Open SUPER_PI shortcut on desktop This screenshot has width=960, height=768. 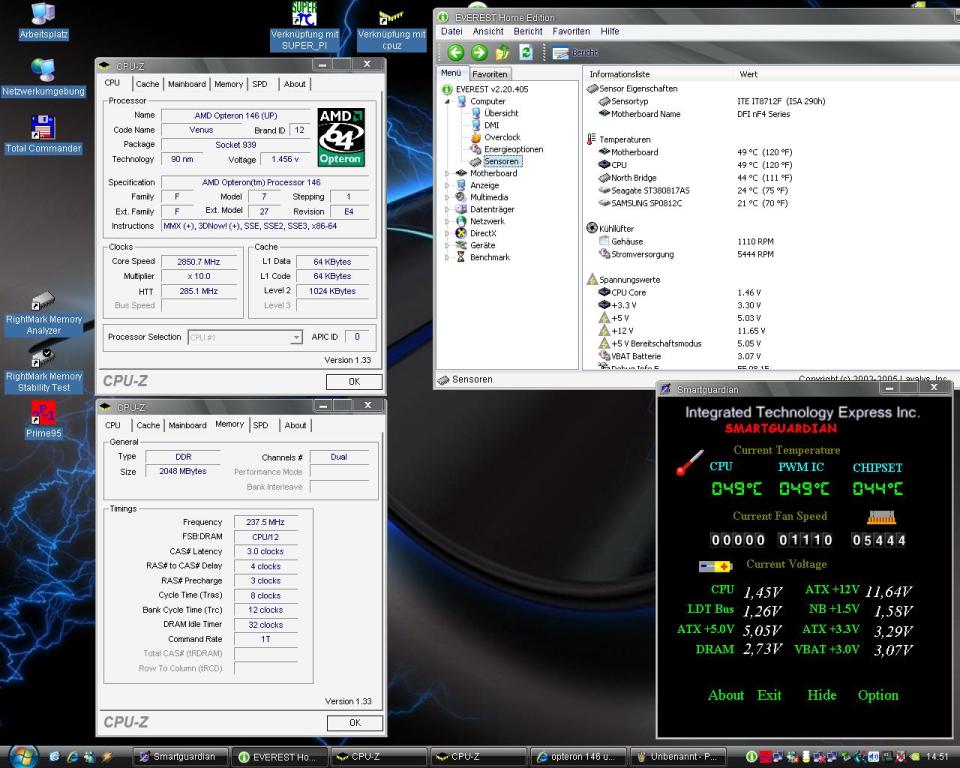click(304, 26)
